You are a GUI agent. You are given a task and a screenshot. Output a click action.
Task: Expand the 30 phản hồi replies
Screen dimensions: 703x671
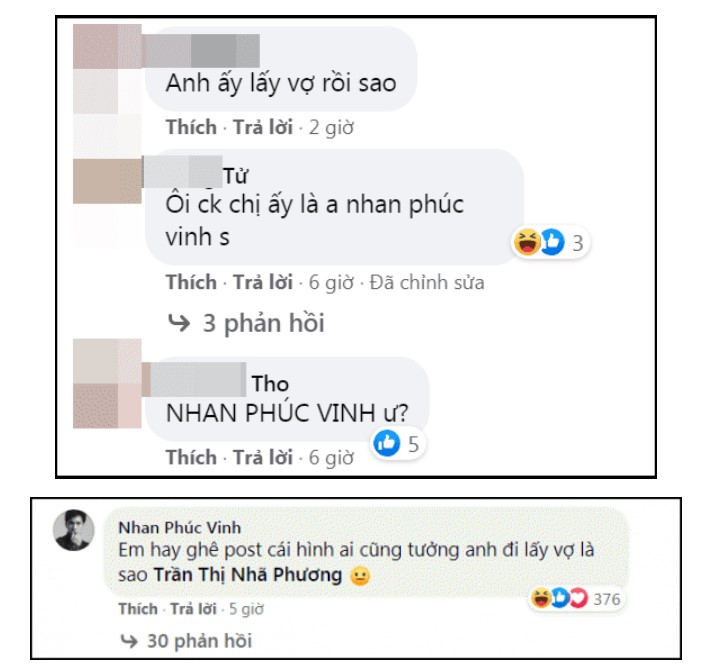[x=200, y=641]
